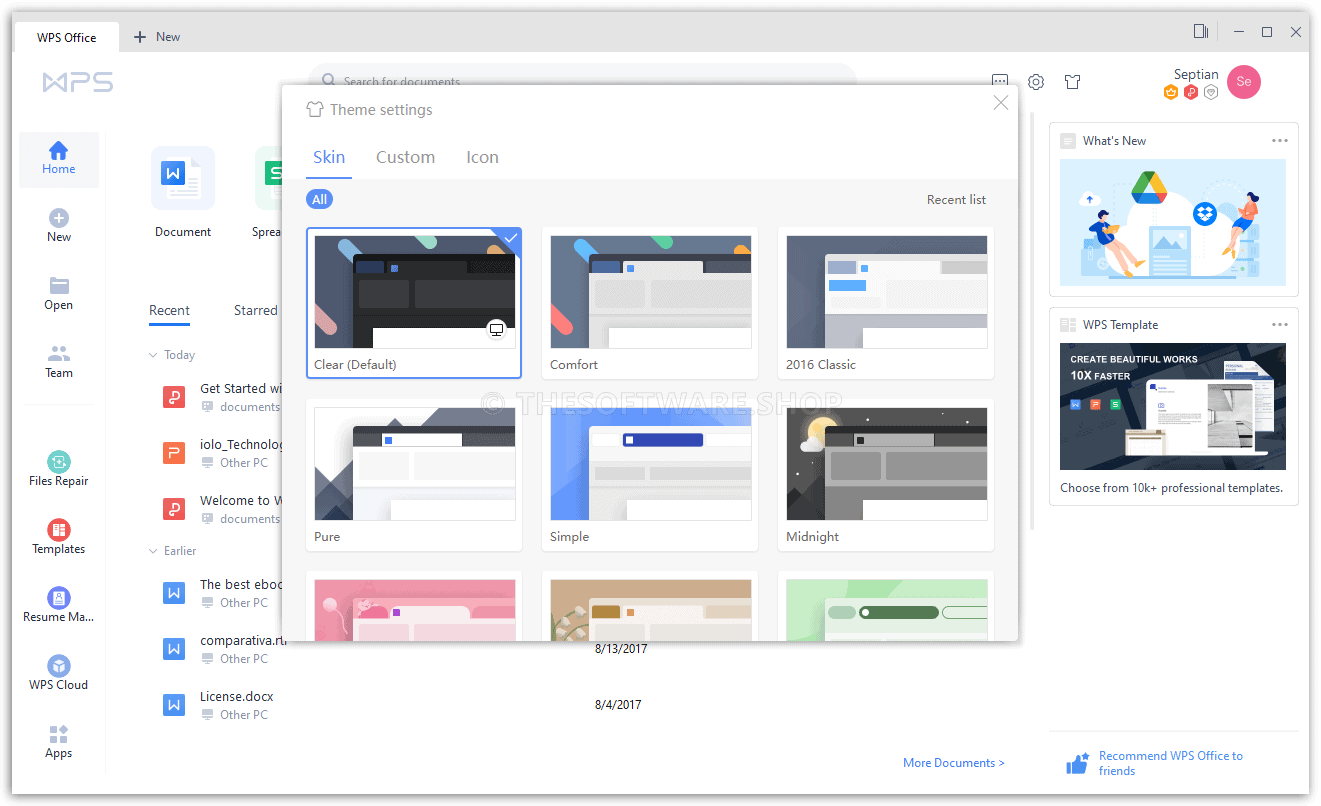Click the premium badge under Septian name
Screen dimensions: 1321x806
(x=1171, y=92)
